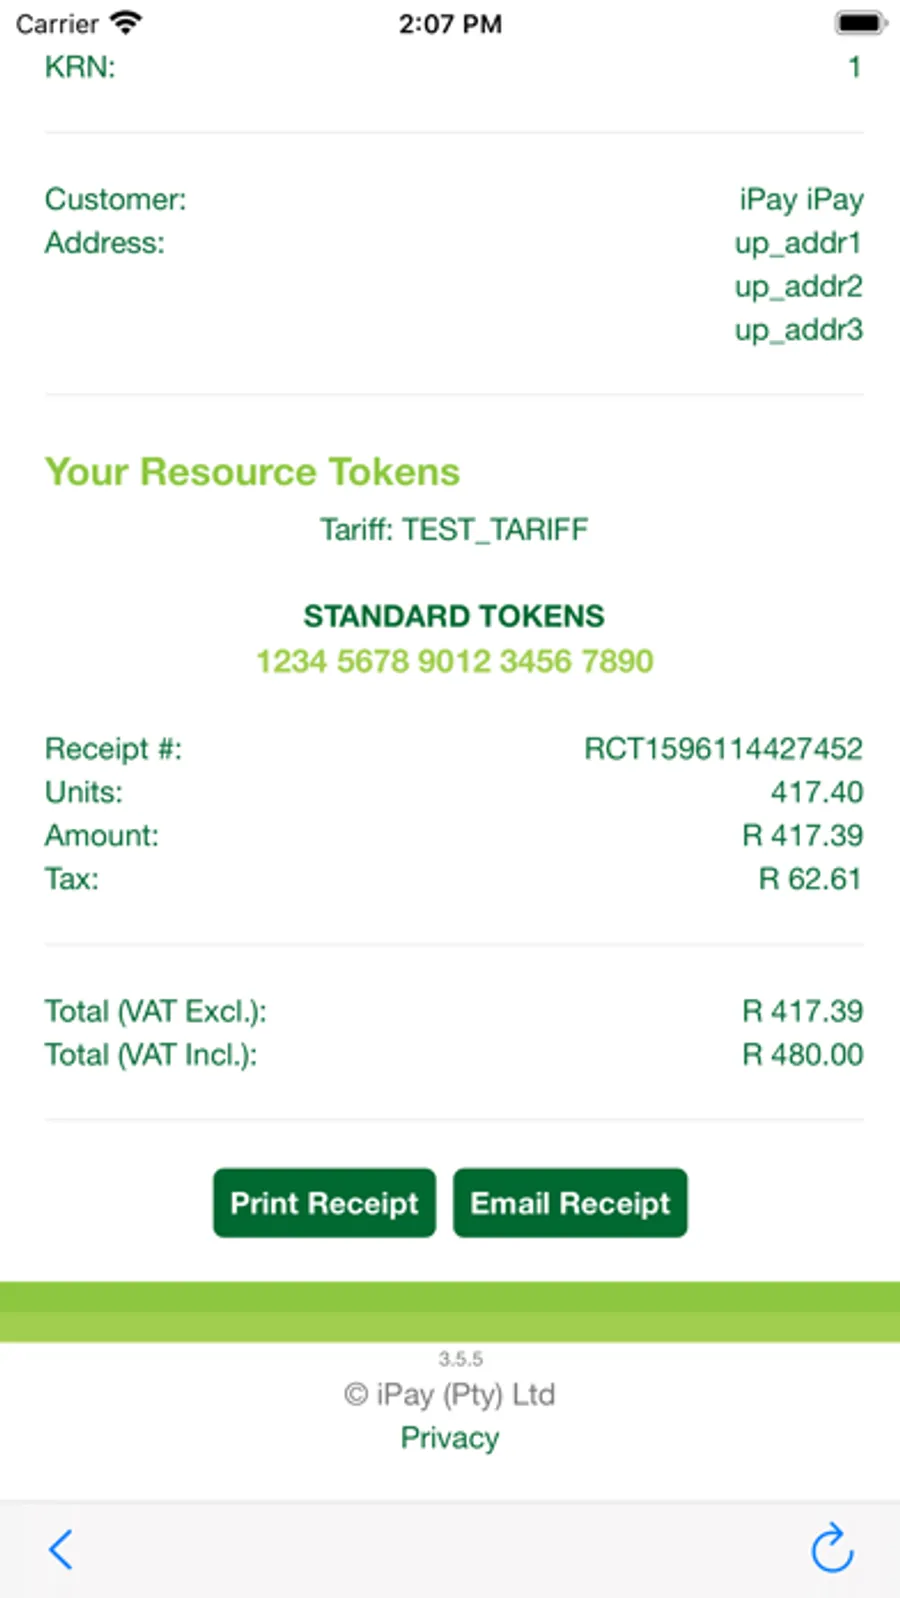Tap the back arrow icon
The width and height of the screenshot is (900, 1598).
pyautogui.click(x=61, y=1550)
